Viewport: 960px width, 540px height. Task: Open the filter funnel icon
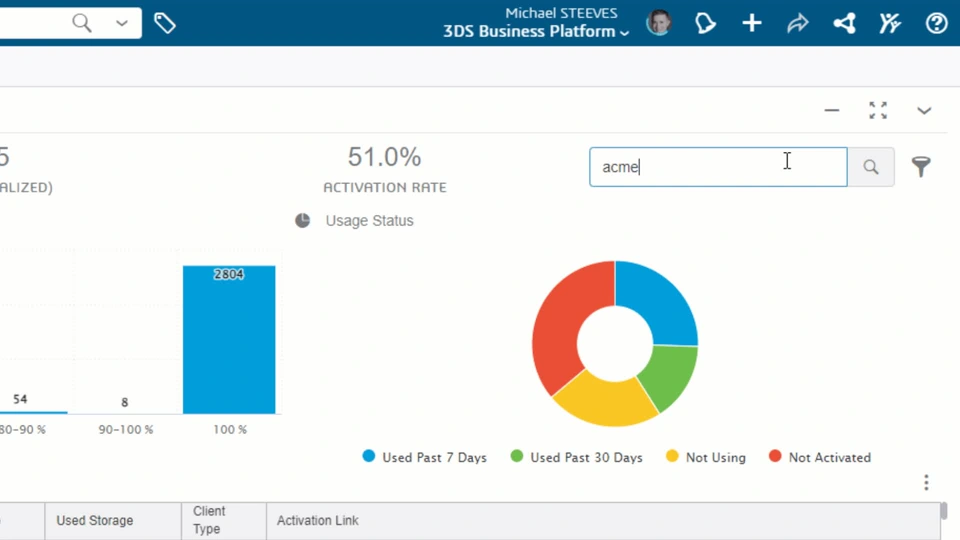[x=921, y=167]
